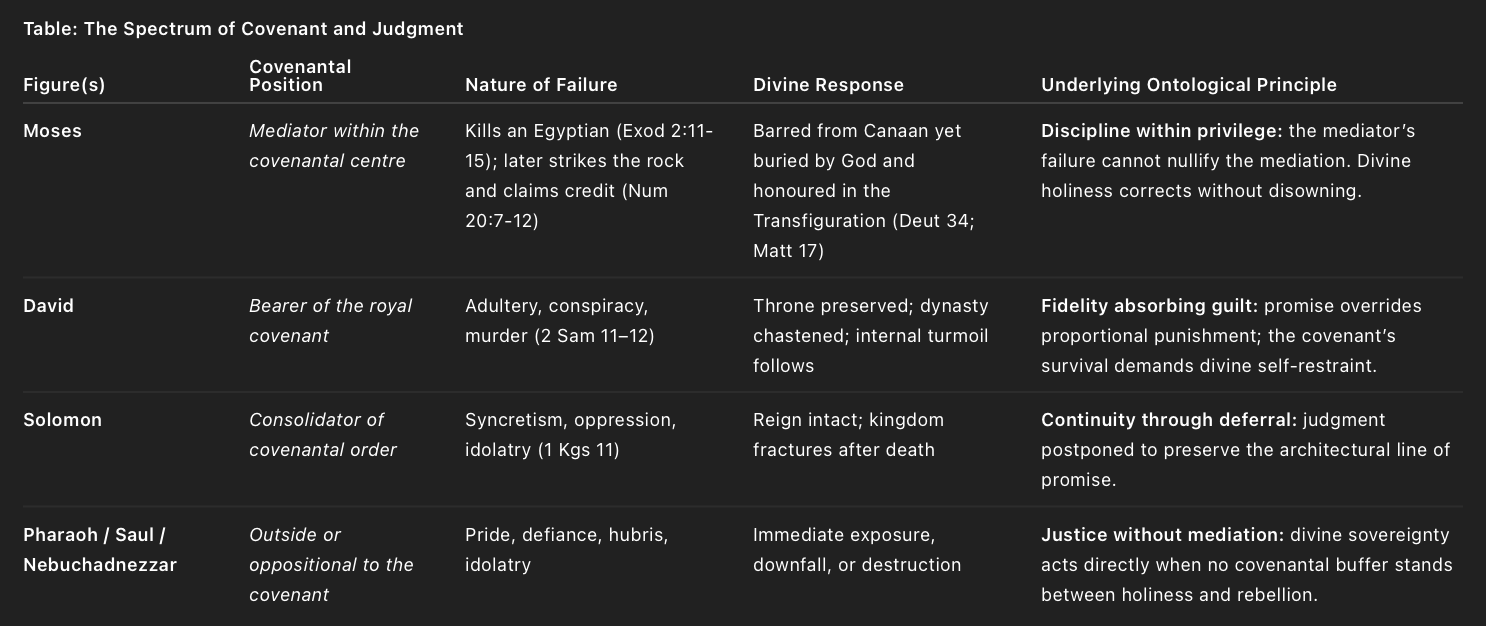Click the table title about Covenant and Judgment
This screenshot has height=626, width=1486.
243,29
